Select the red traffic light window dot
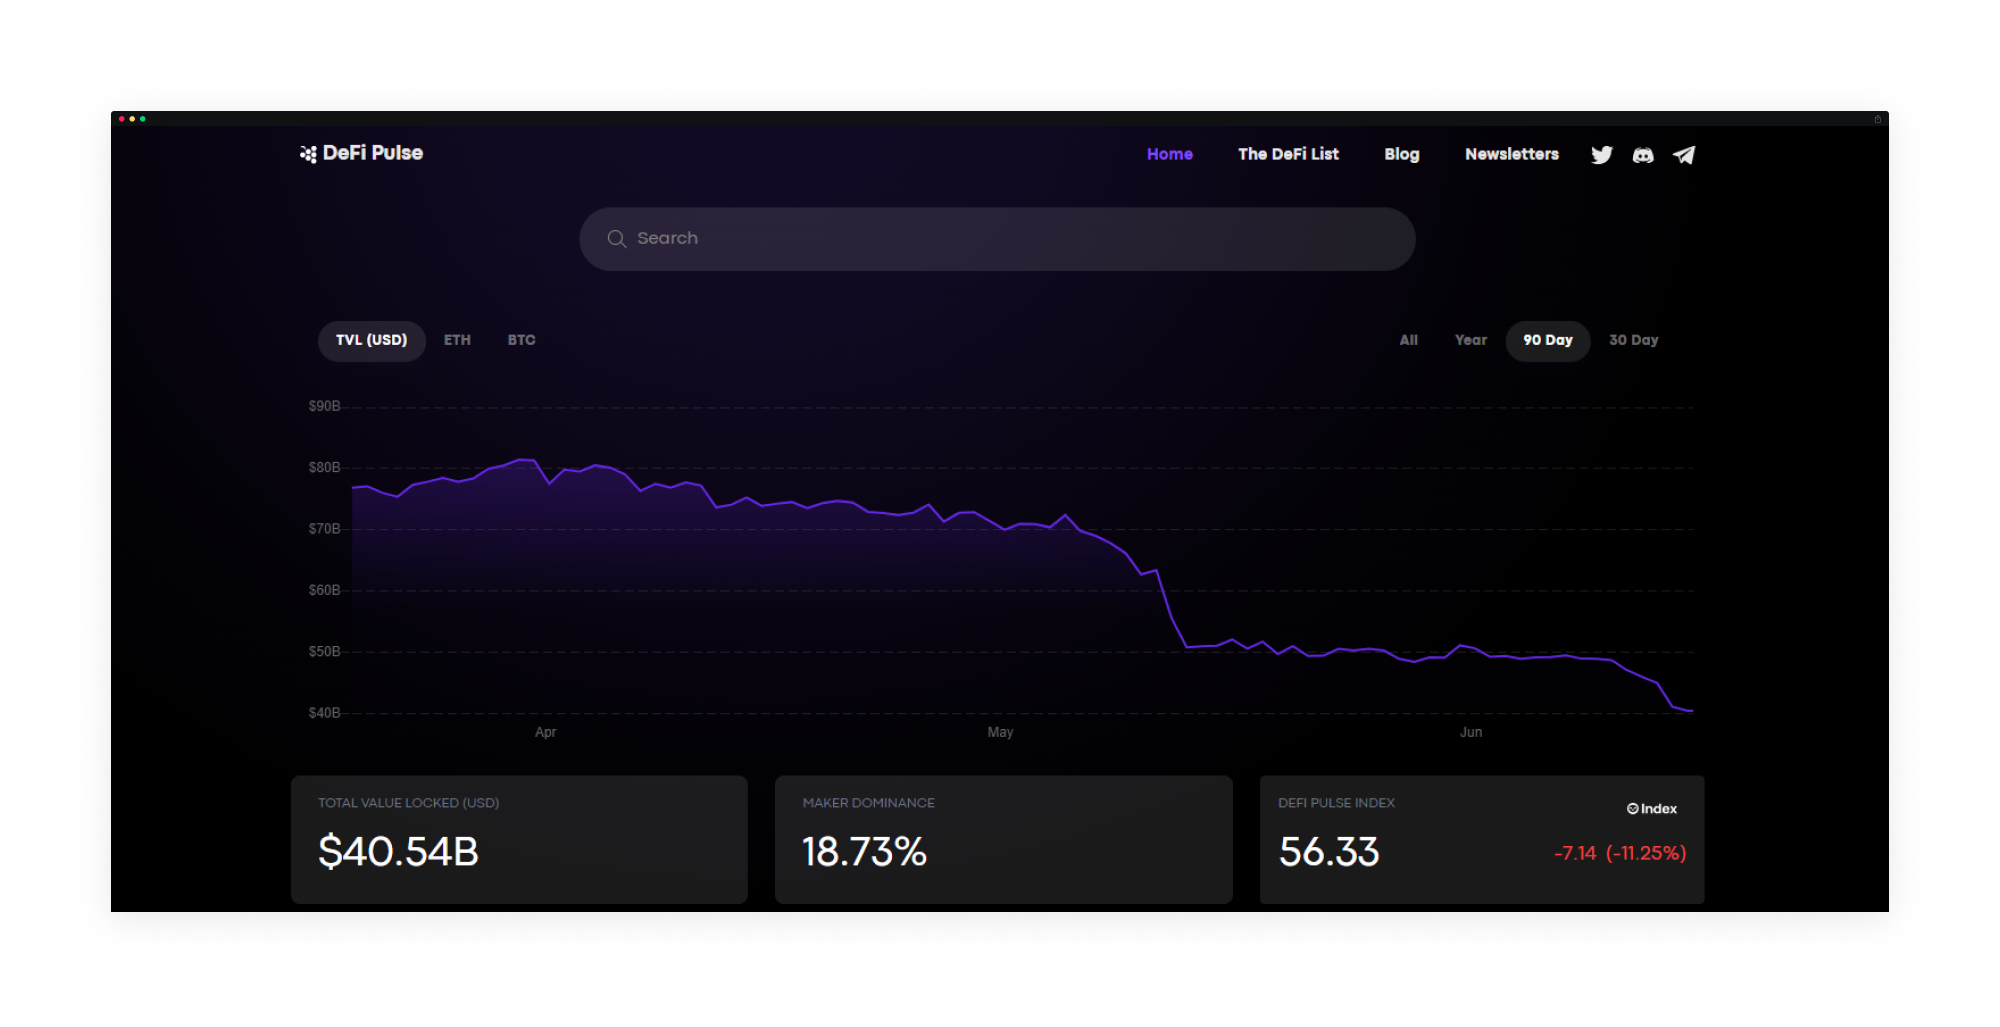Screen dimensions: 2000x1027 pyautogui.click(x=123, y=118)
